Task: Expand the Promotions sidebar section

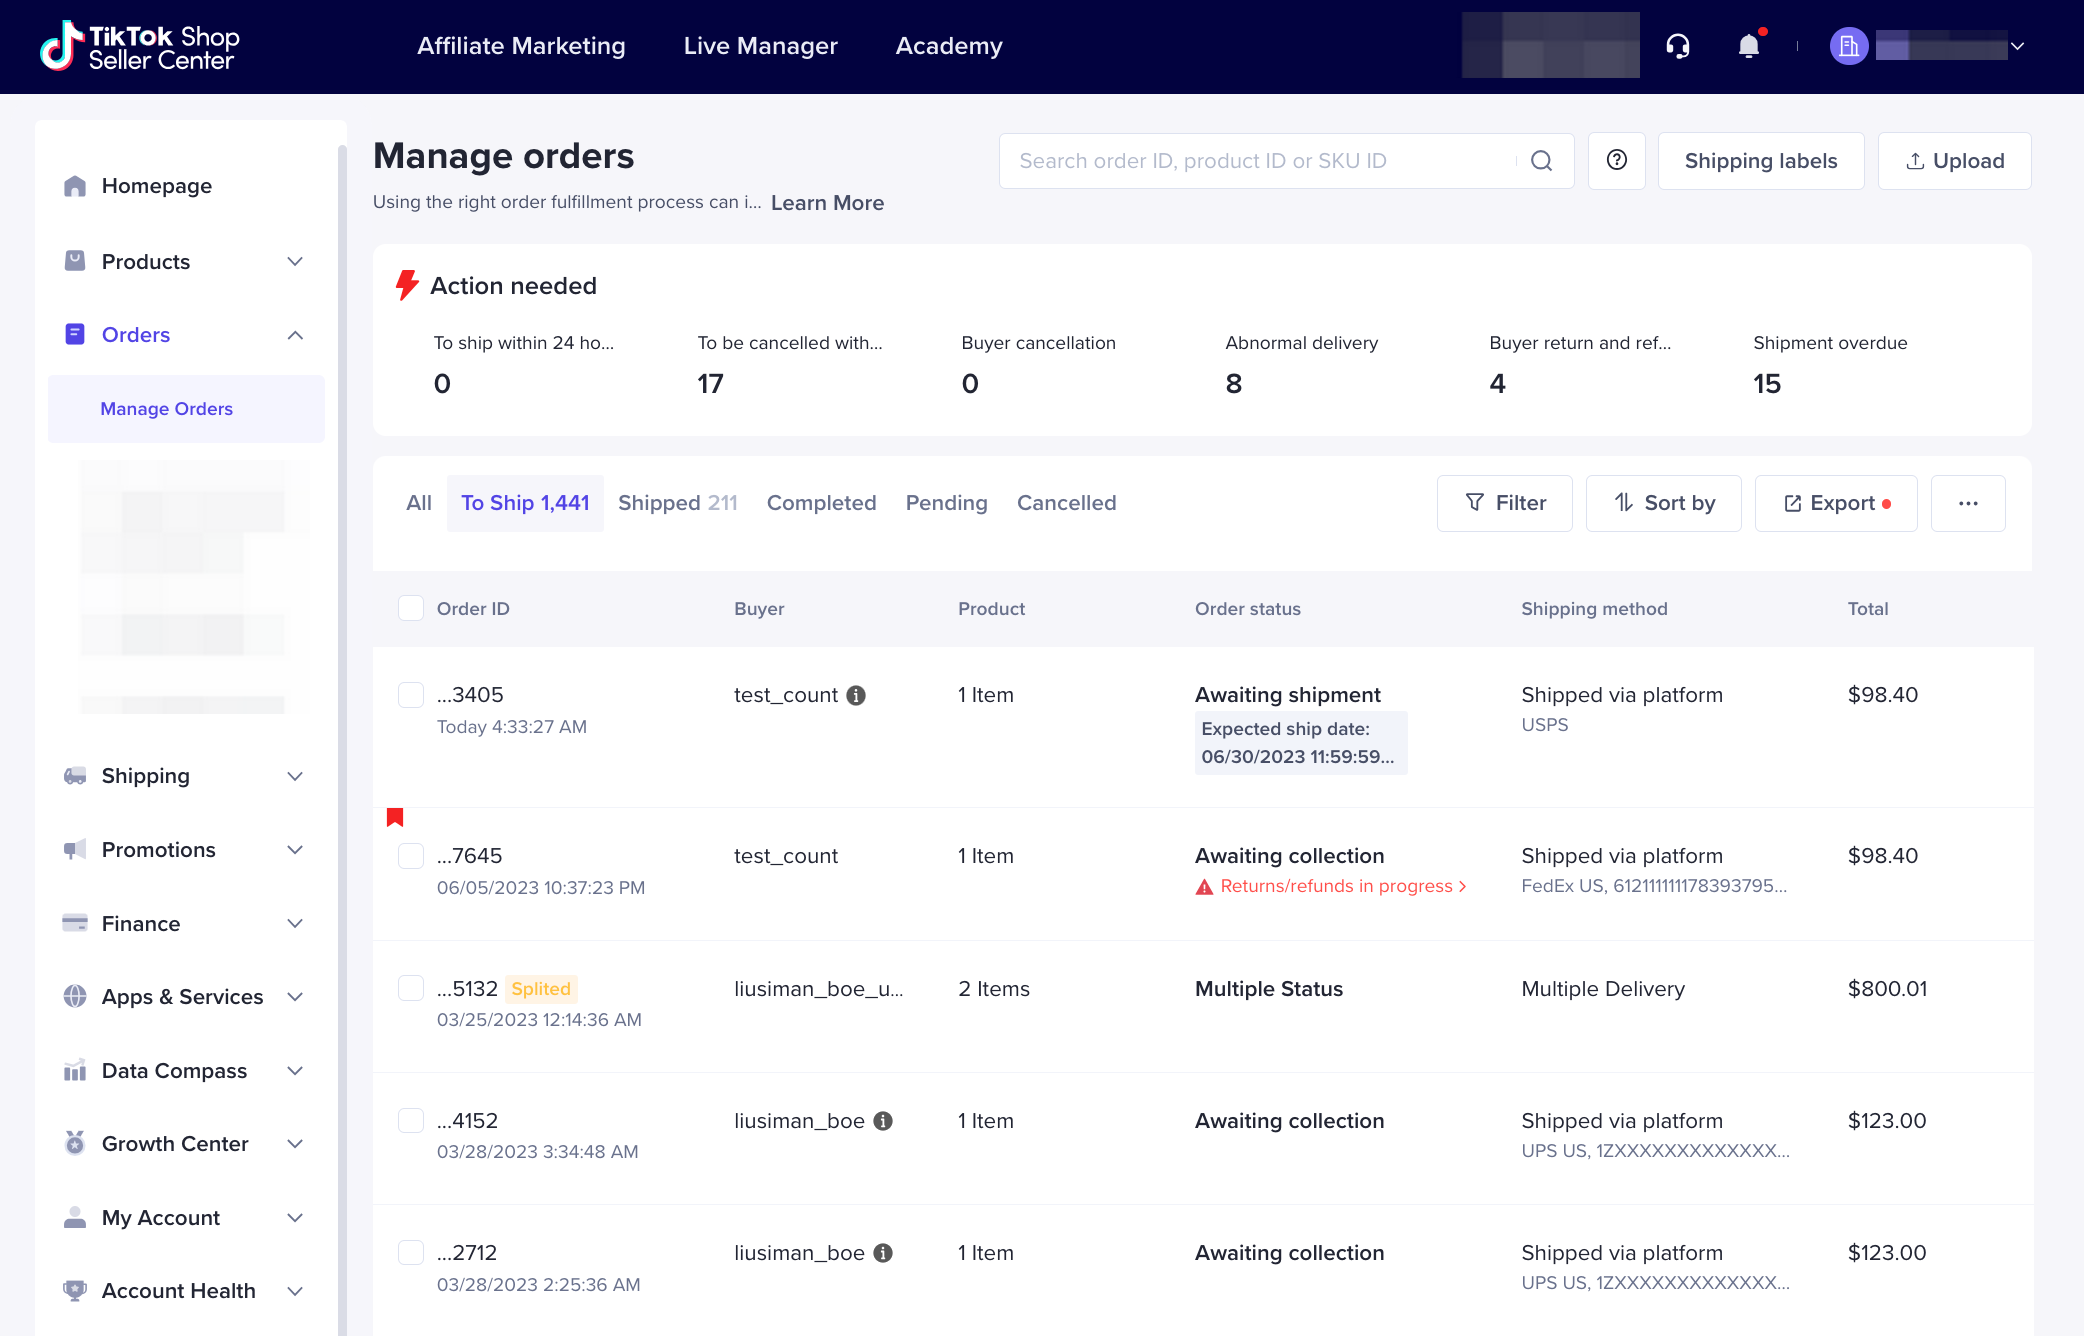Action: [x=295, y=850]
